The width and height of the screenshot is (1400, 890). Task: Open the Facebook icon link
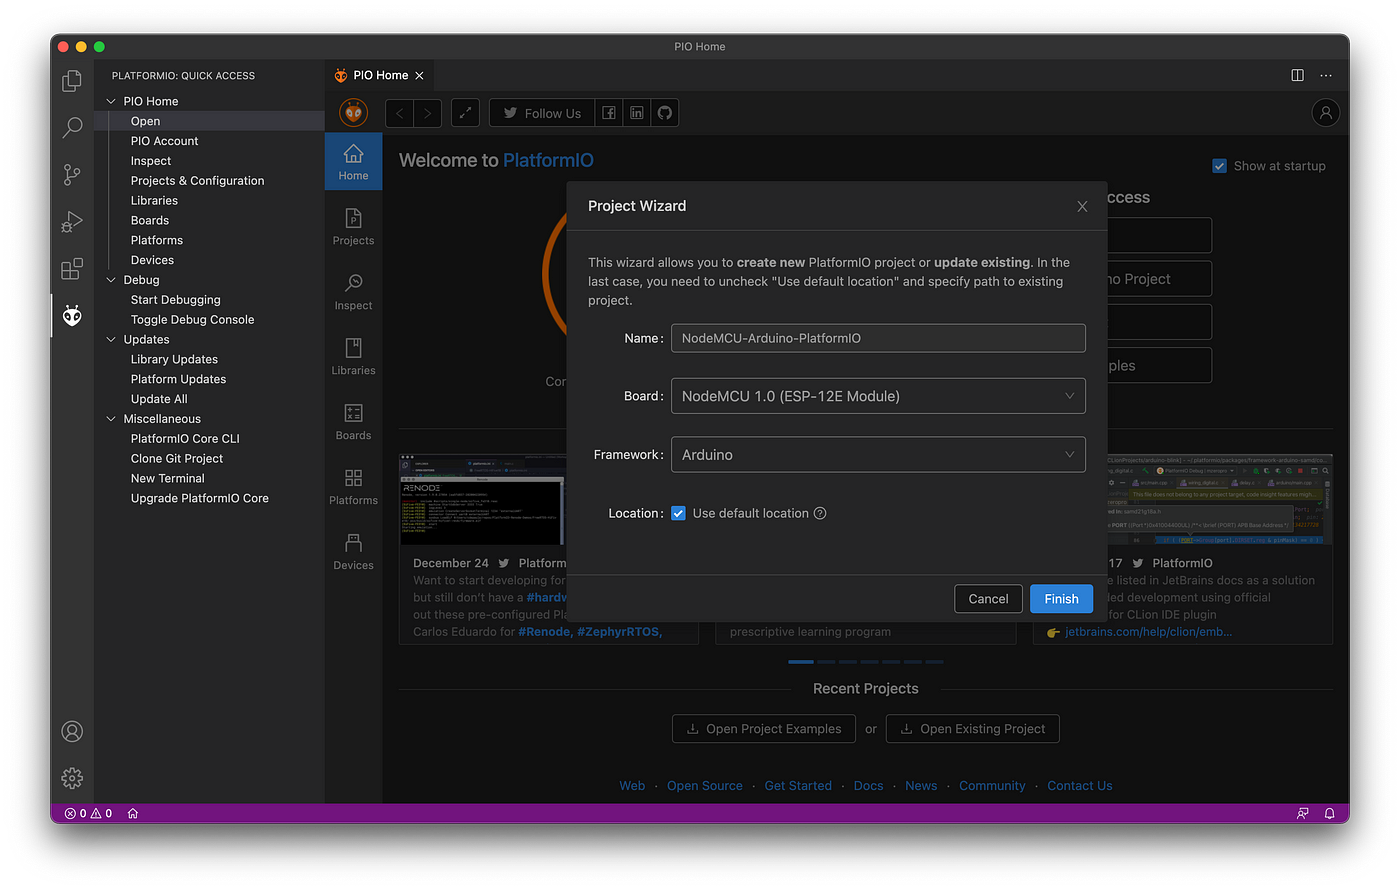(609, 113)
